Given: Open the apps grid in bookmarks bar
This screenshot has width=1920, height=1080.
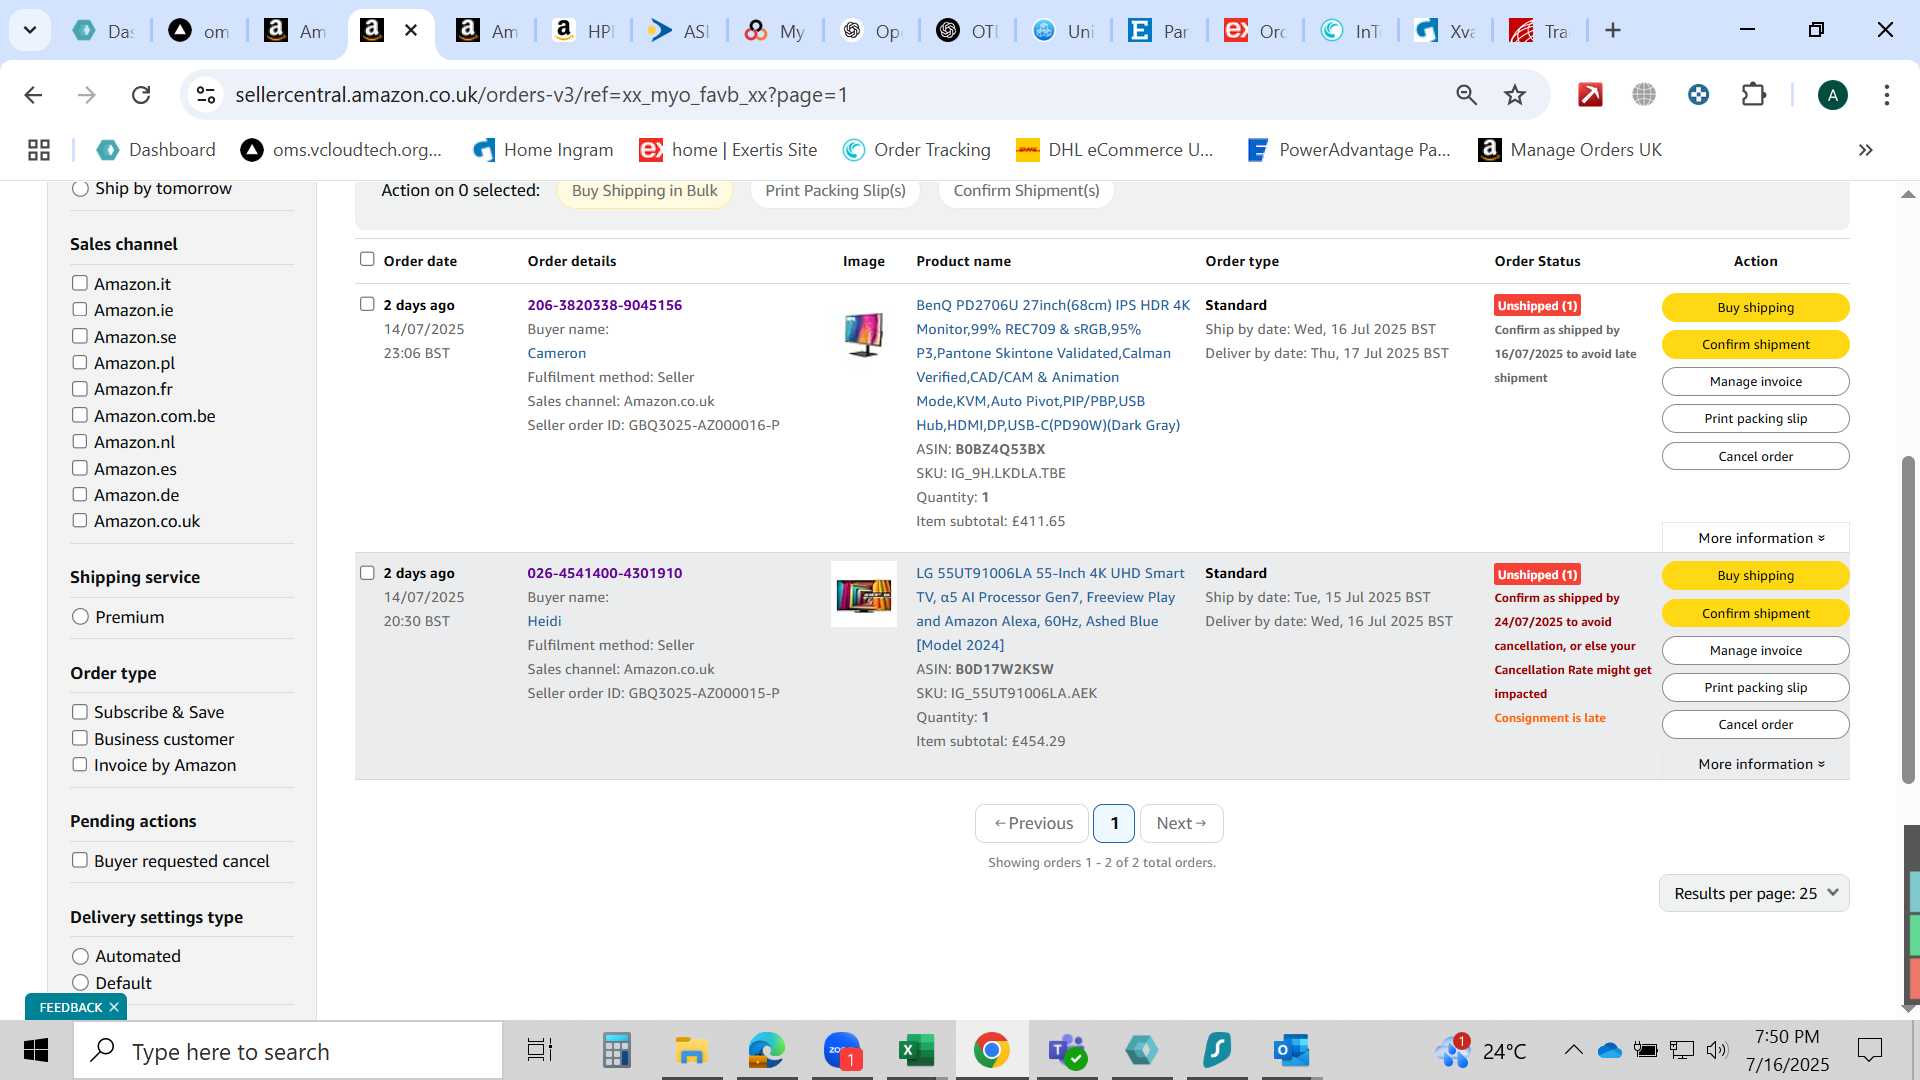Looking at the screenshot, I should point(39,150).
